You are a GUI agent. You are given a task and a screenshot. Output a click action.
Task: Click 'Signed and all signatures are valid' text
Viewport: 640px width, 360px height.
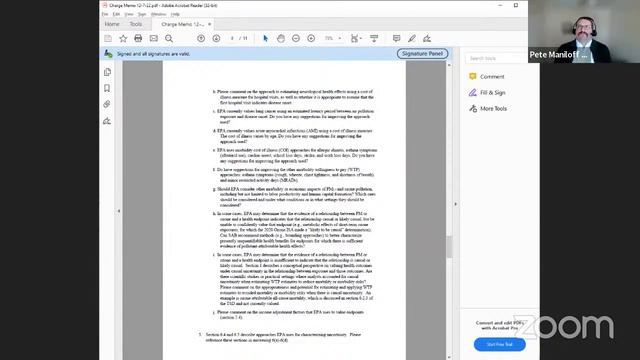pyautogui.click(x=153, y=54)
